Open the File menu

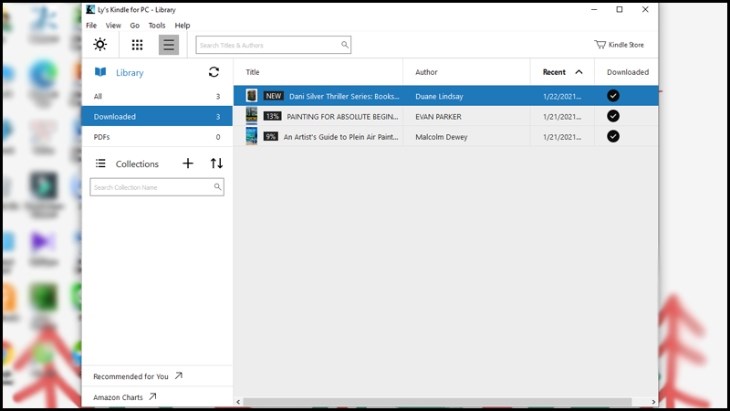coord(91,25)
